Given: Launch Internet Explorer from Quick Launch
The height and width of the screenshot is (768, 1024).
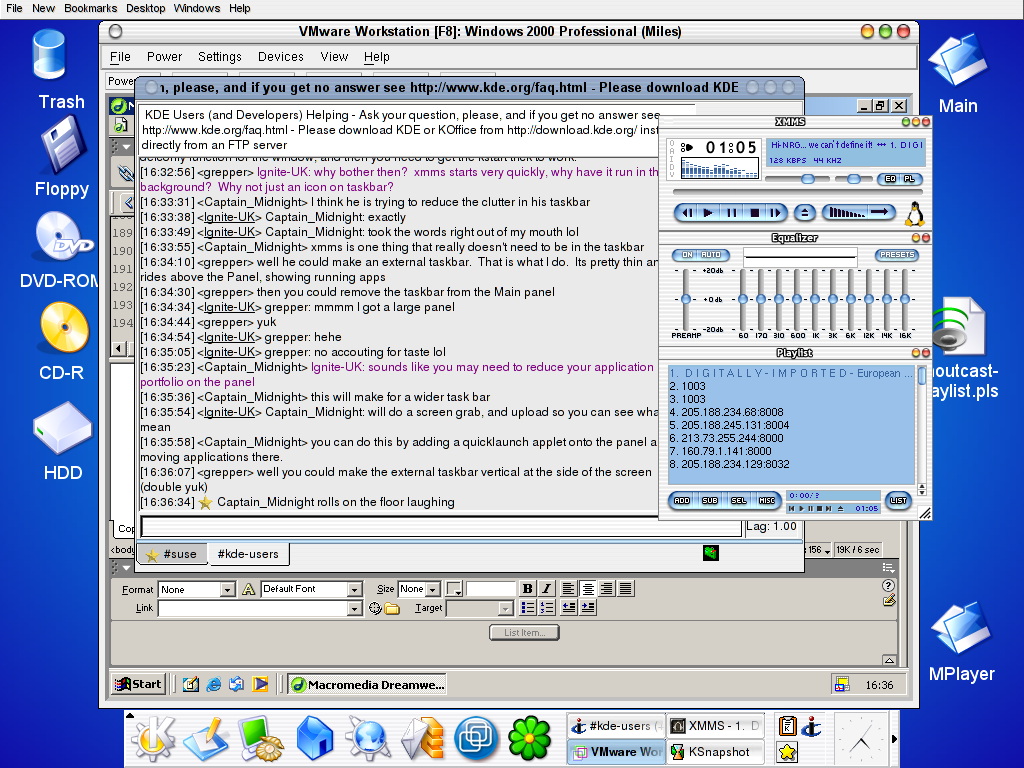Looking at the screenshot, I should (214, 684).
